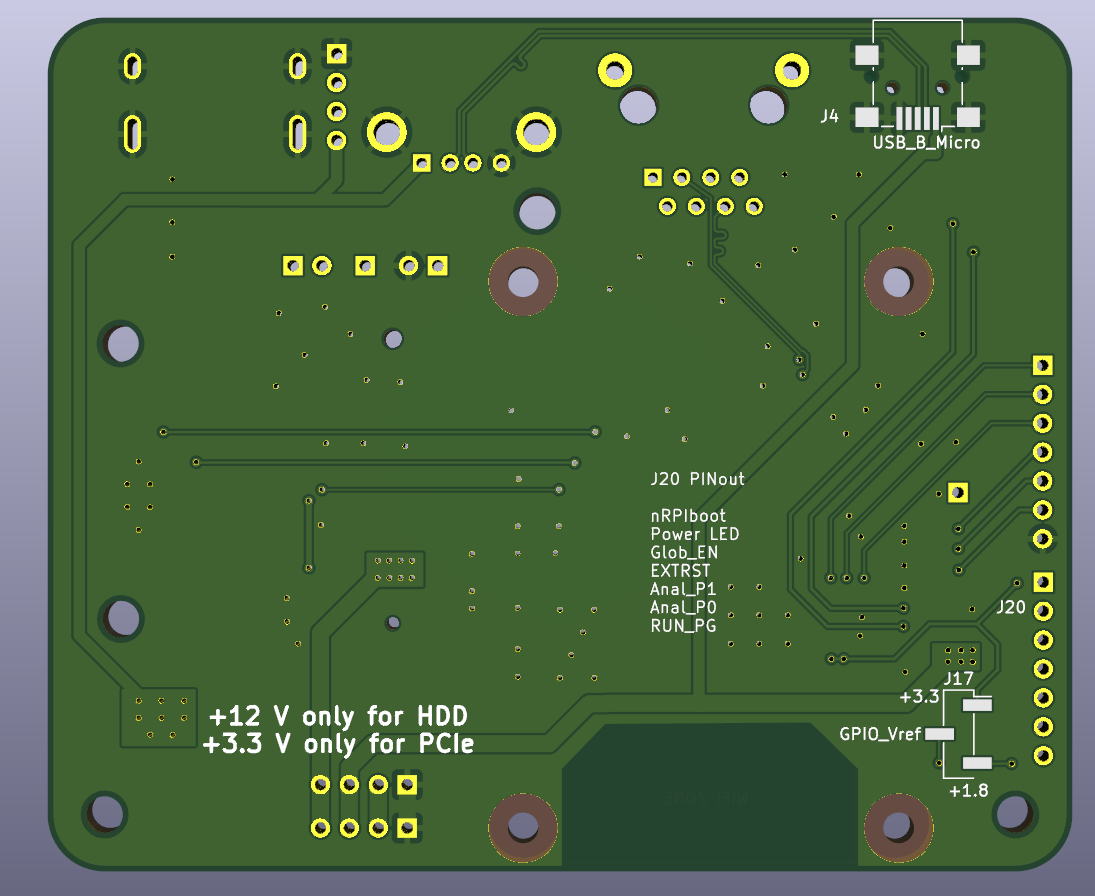Click the +1.8 voltage label
Image resolution: width=1095 pixels, height=896 pixels.
click(x=969, y=791)
